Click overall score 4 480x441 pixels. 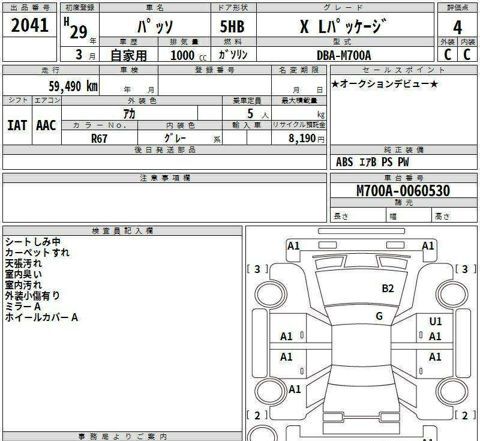457,27
